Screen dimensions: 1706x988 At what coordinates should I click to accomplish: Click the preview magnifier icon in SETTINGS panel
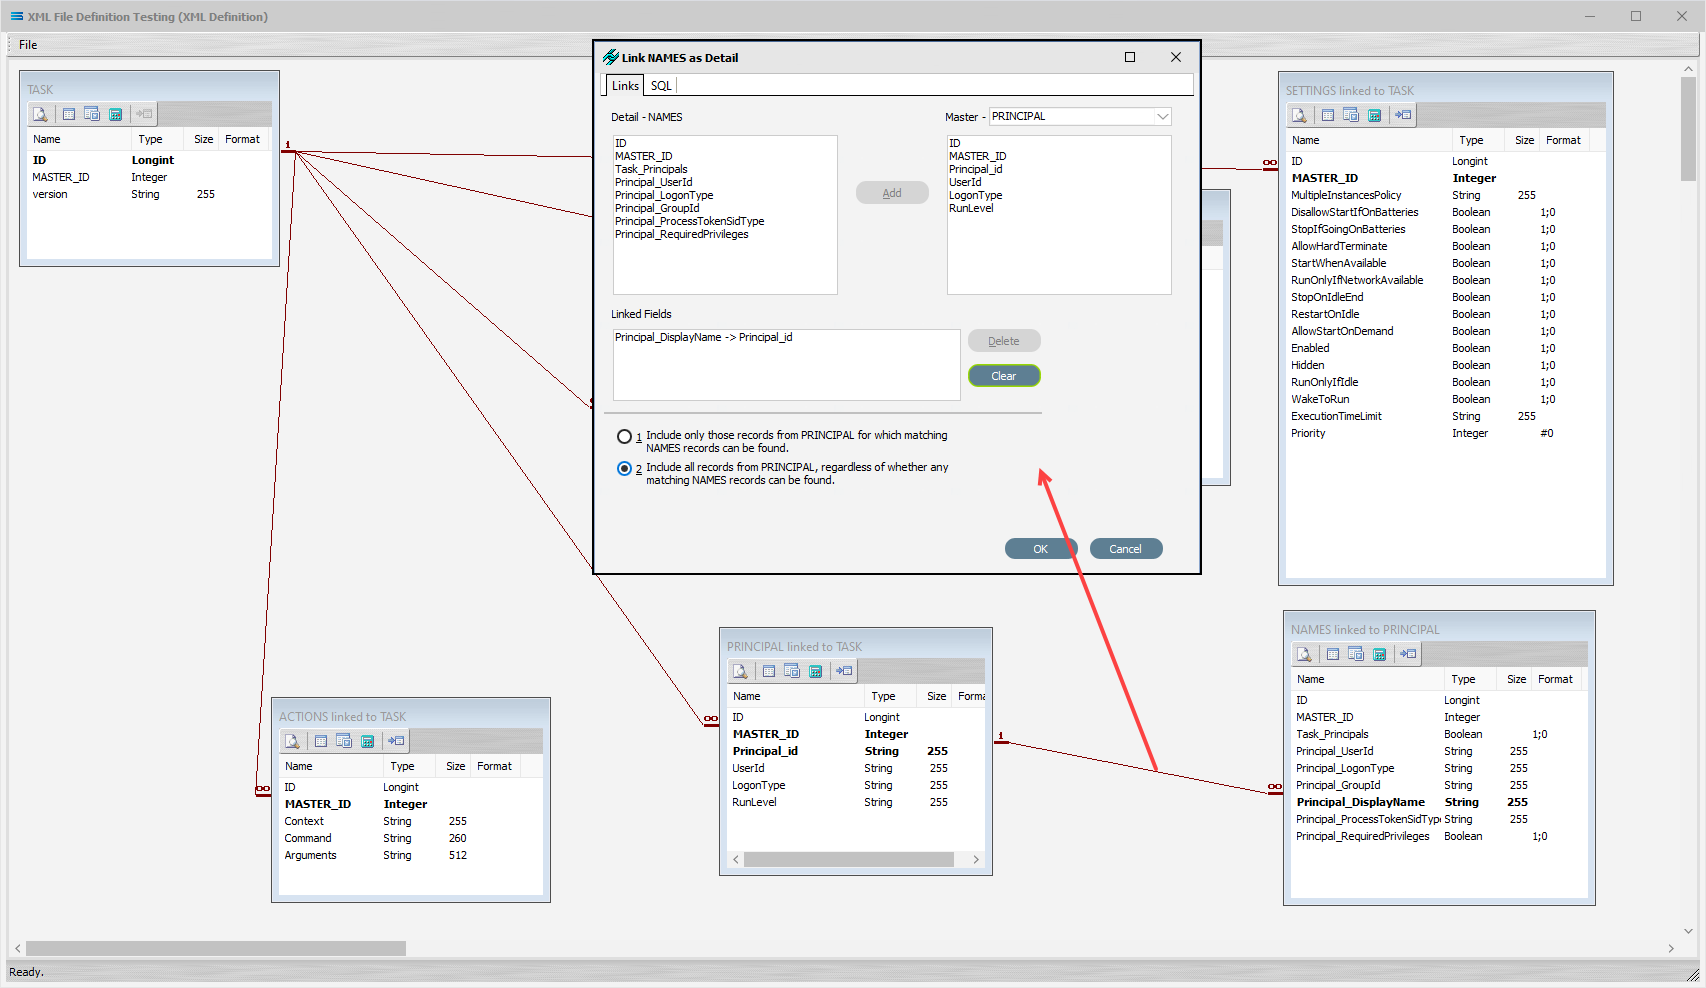(x=1299, y=116)
